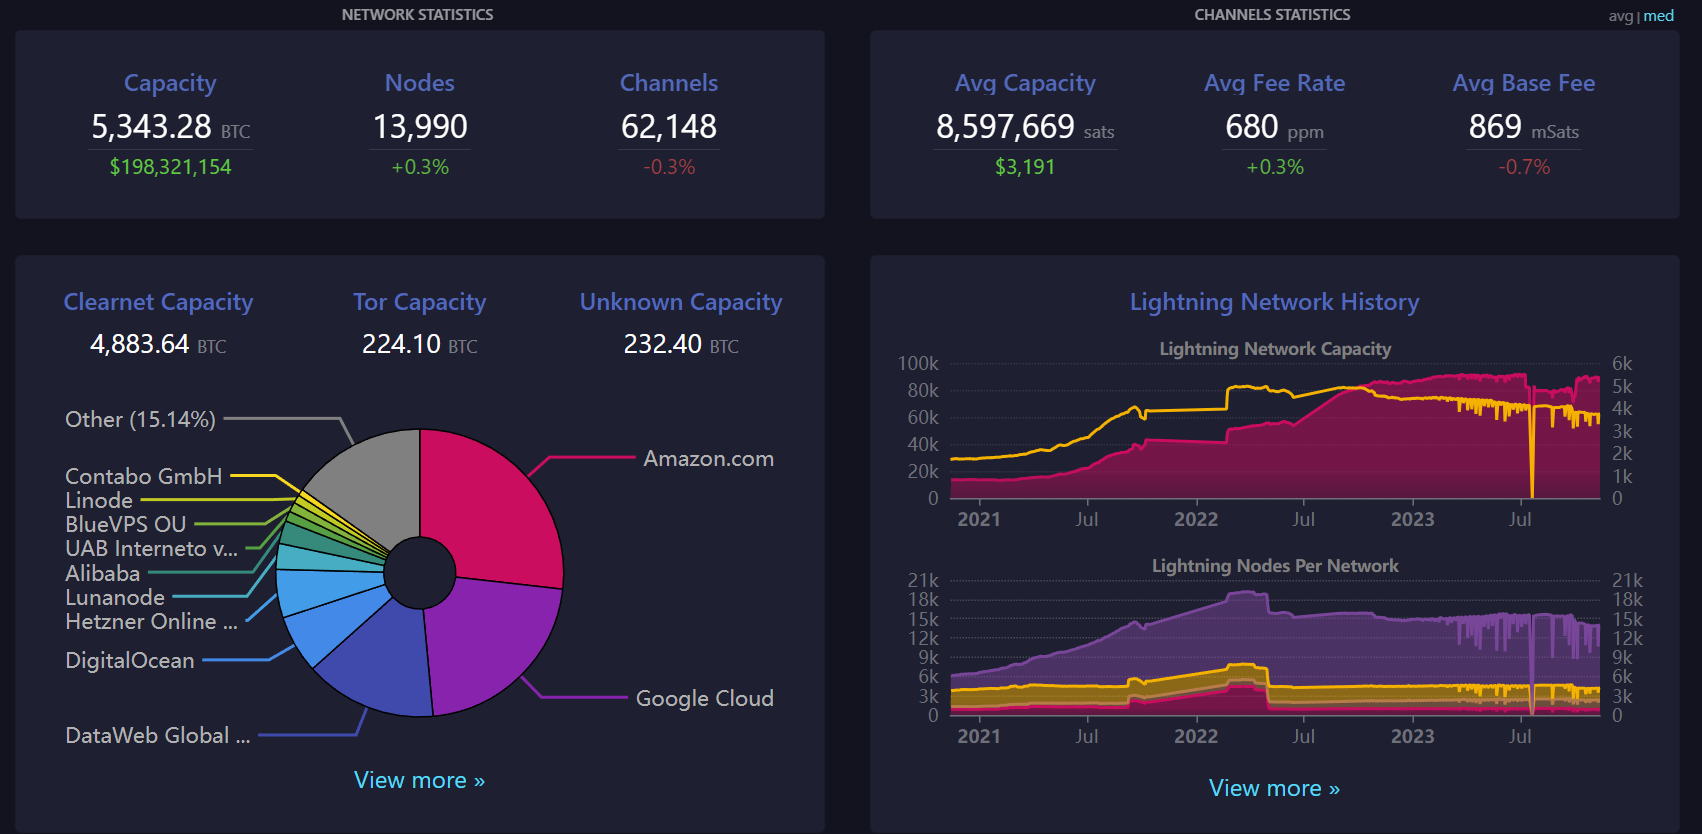Open View more below the ISP pie chart

(419, 780)
